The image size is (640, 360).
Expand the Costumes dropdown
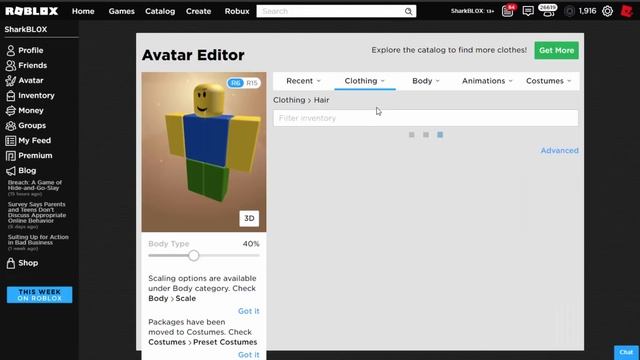click(x=548, y=81)
